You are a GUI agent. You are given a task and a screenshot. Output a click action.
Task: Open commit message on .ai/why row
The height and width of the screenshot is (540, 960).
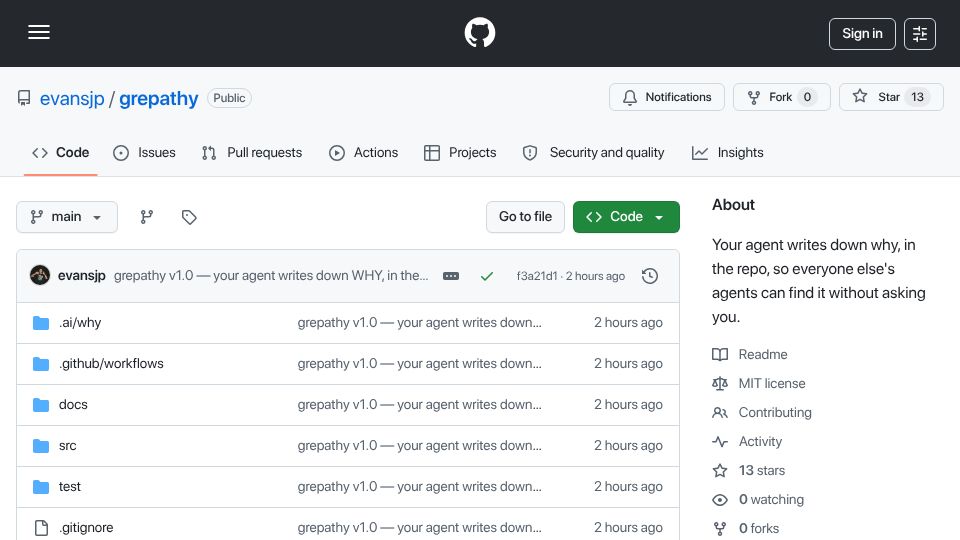419,323
